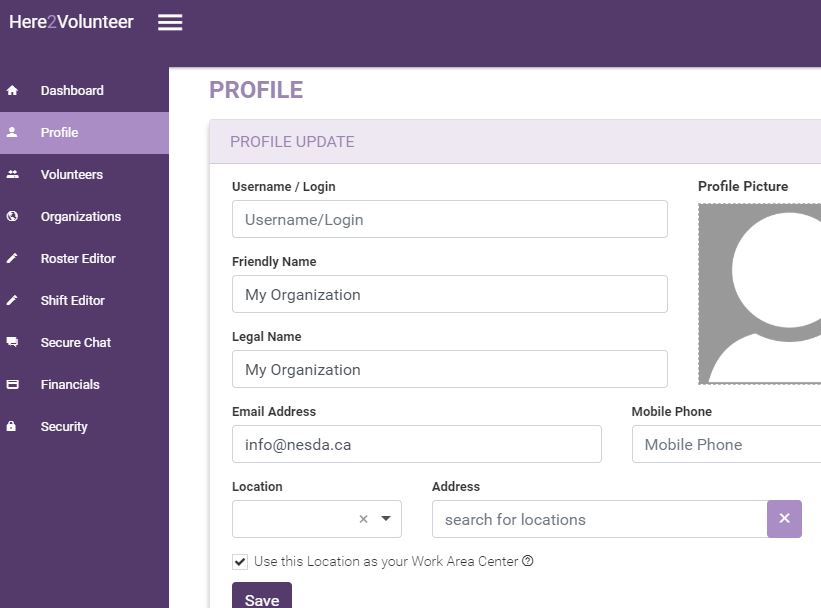The height and width of the screenshot is (608, 821).
Task: Open the Shift Editor menu item
Action: tap(70, 300)
